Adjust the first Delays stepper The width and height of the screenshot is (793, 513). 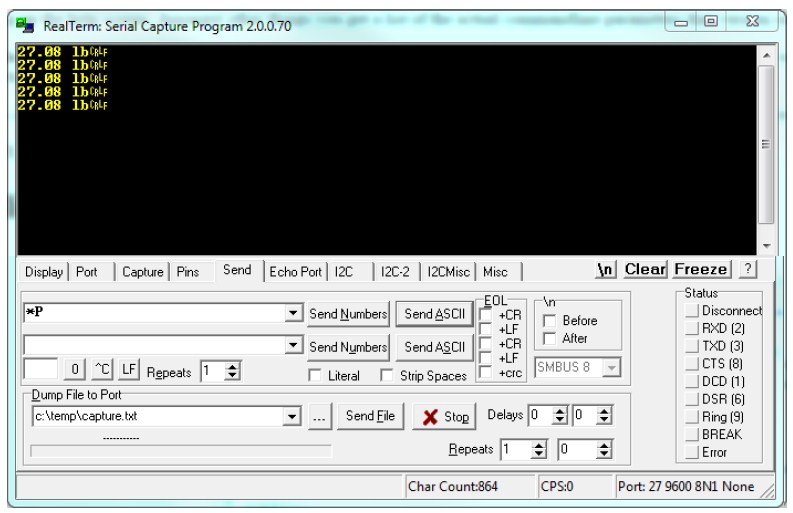click(x=560, y=416)
